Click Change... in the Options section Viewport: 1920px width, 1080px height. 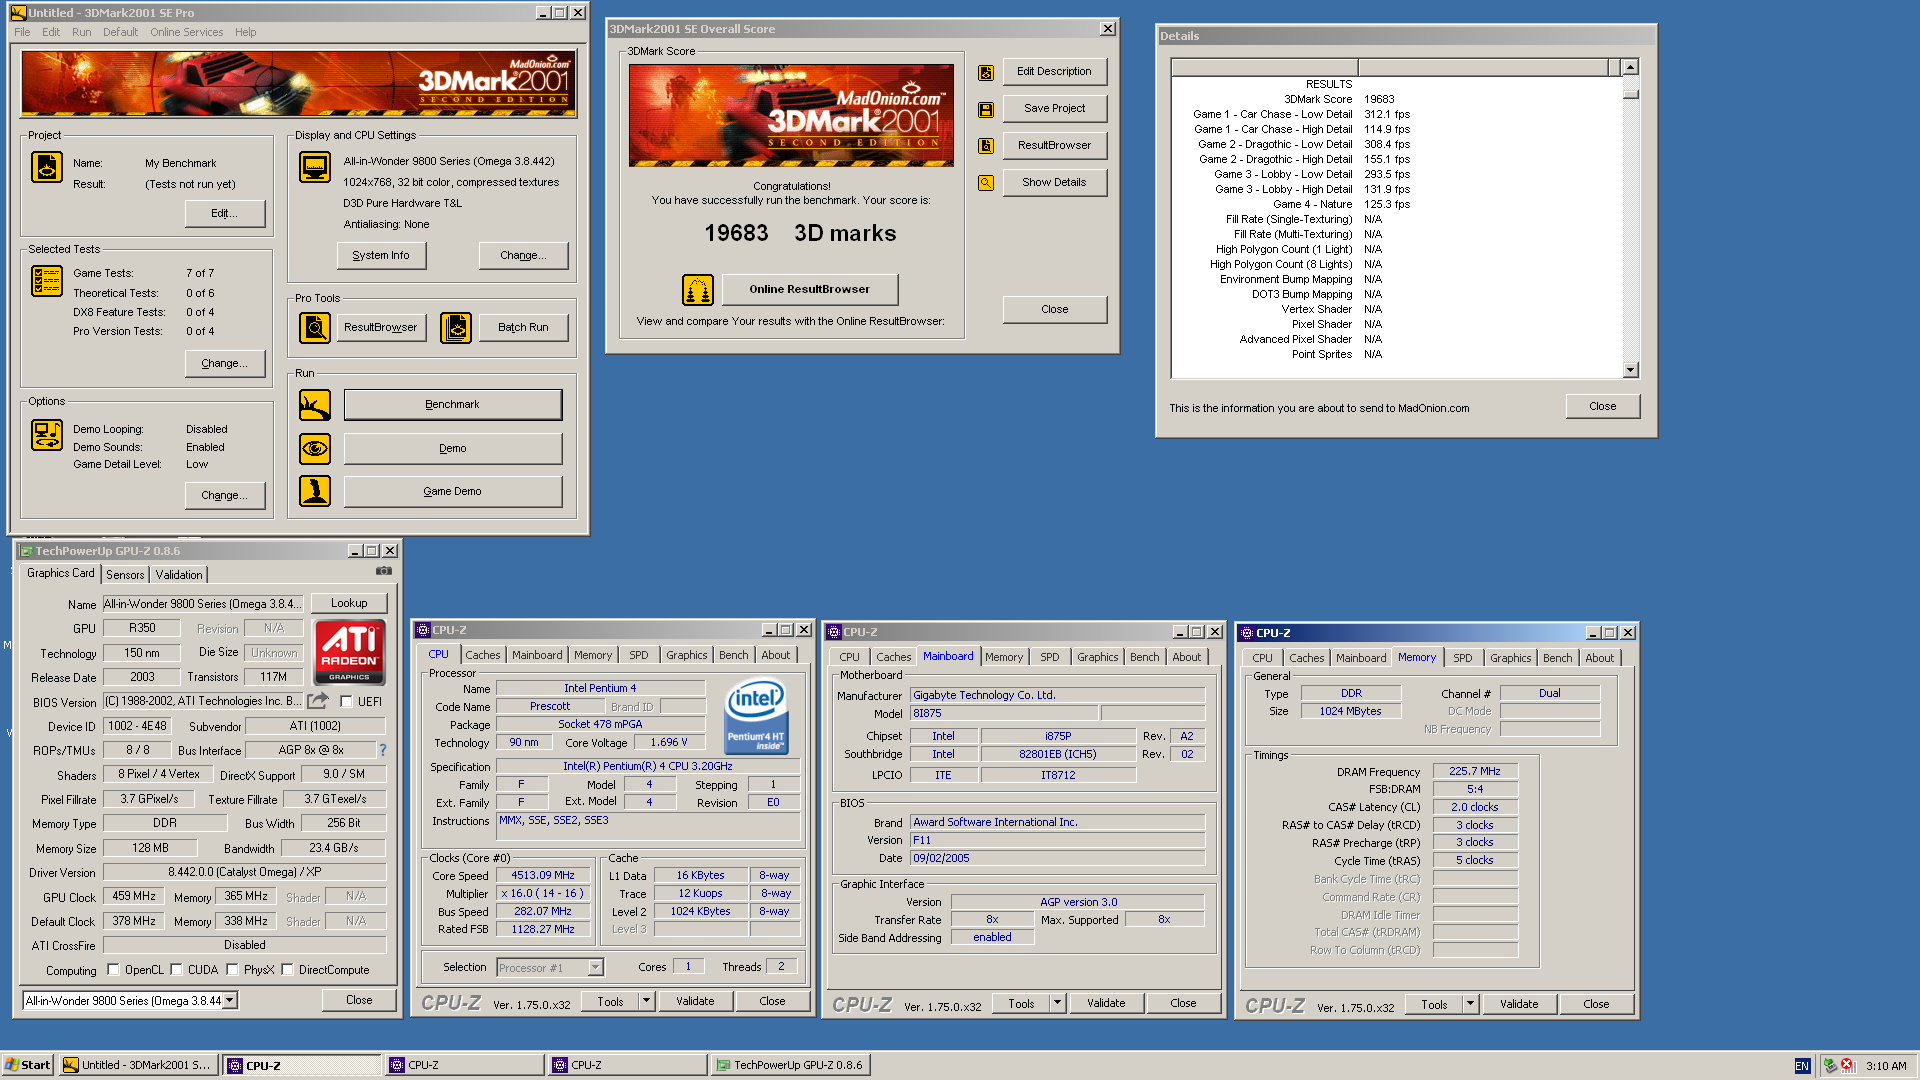point(225,495)
